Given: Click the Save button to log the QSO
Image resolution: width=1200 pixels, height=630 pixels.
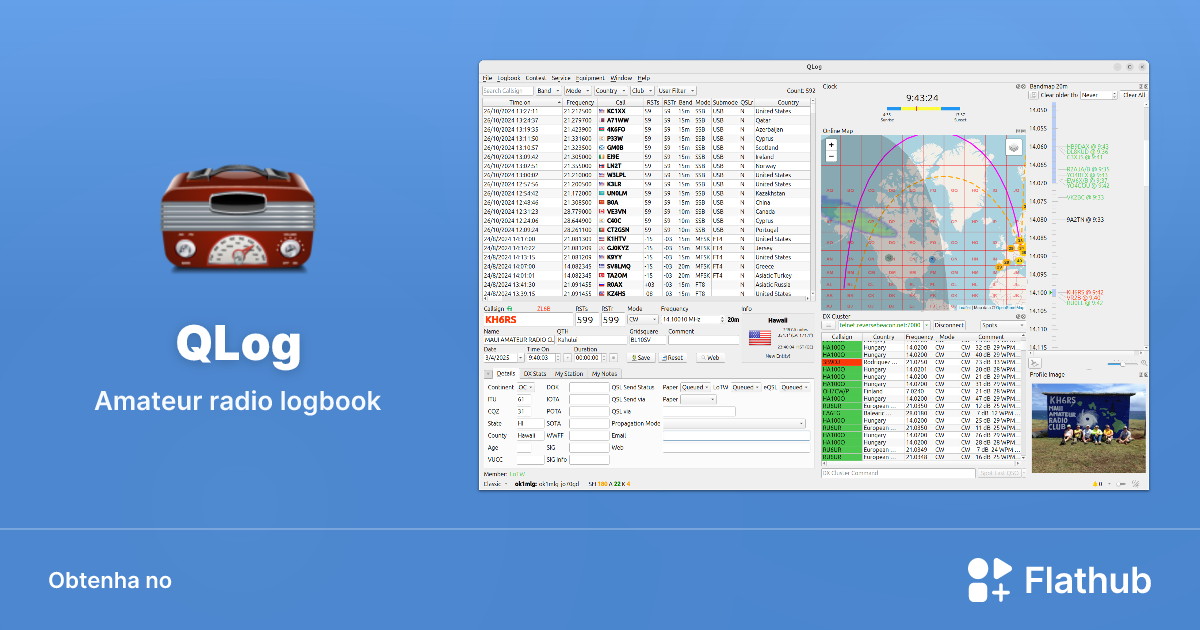Looking at the screenshot, I should (x=641, y=358).
